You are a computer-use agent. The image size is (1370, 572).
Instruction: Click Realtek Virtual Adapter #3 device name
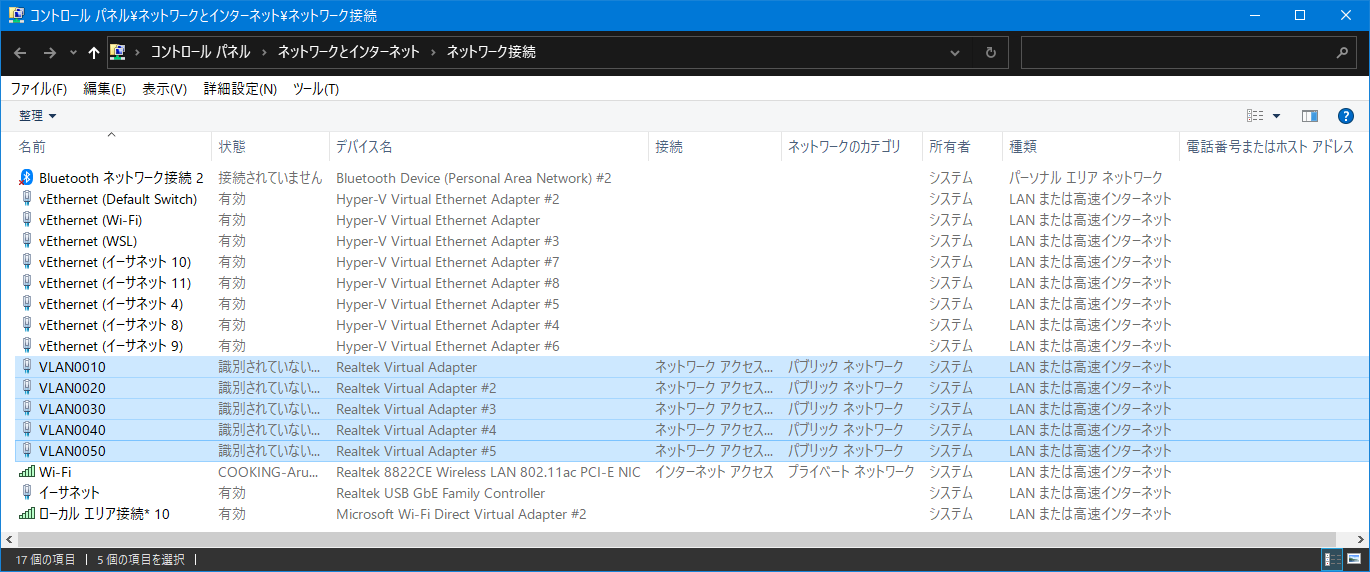416,409
